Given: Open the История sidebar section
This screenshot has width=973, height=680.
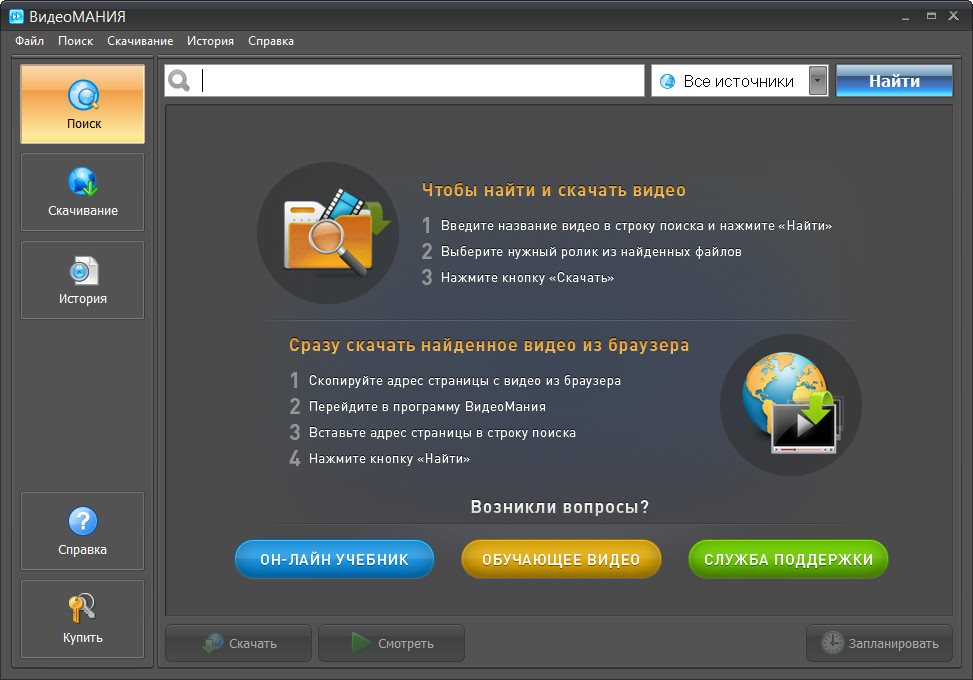Looking at the screenshot, I should tap(83, 280).
